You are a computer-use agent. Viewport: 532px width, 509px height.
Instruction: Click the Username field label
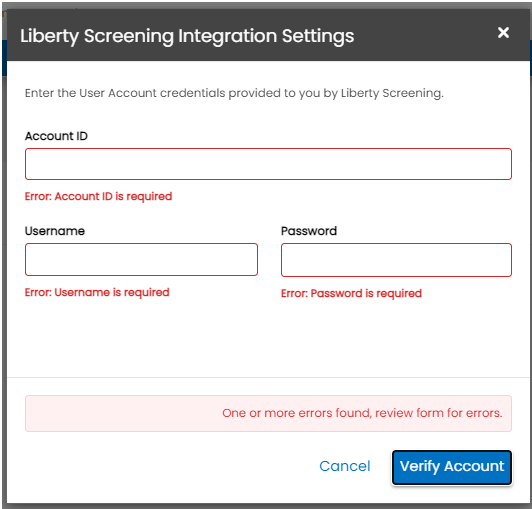pyautogui.click(x=55, y=231)
